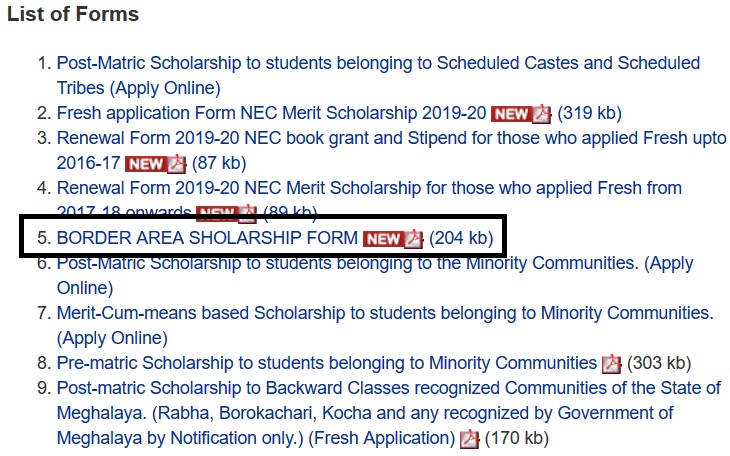Open Post-Matric Scholarship Scheduled Castes link
730x456 pixels.
pos(378,63)
